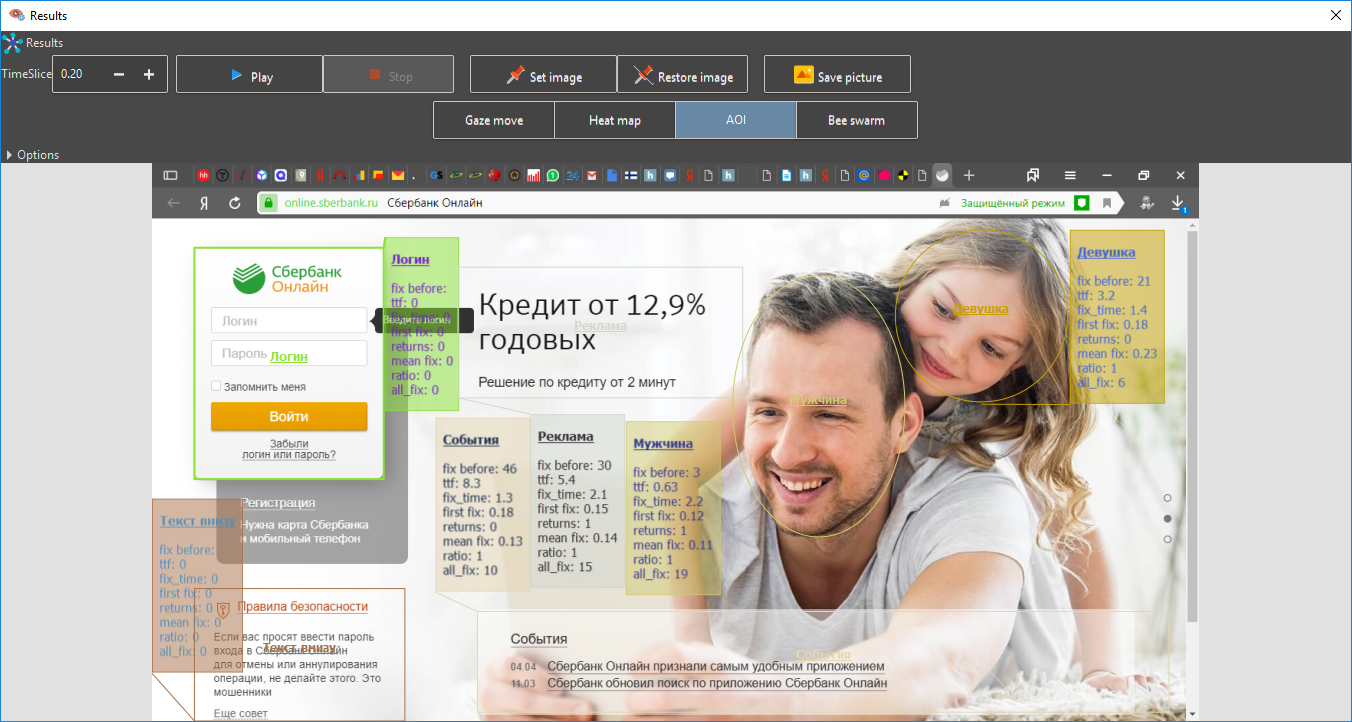Start gaze playback with the Play button
This screenshot has width=1352, height=722.
pyautogui.click(x=249, y=75)
